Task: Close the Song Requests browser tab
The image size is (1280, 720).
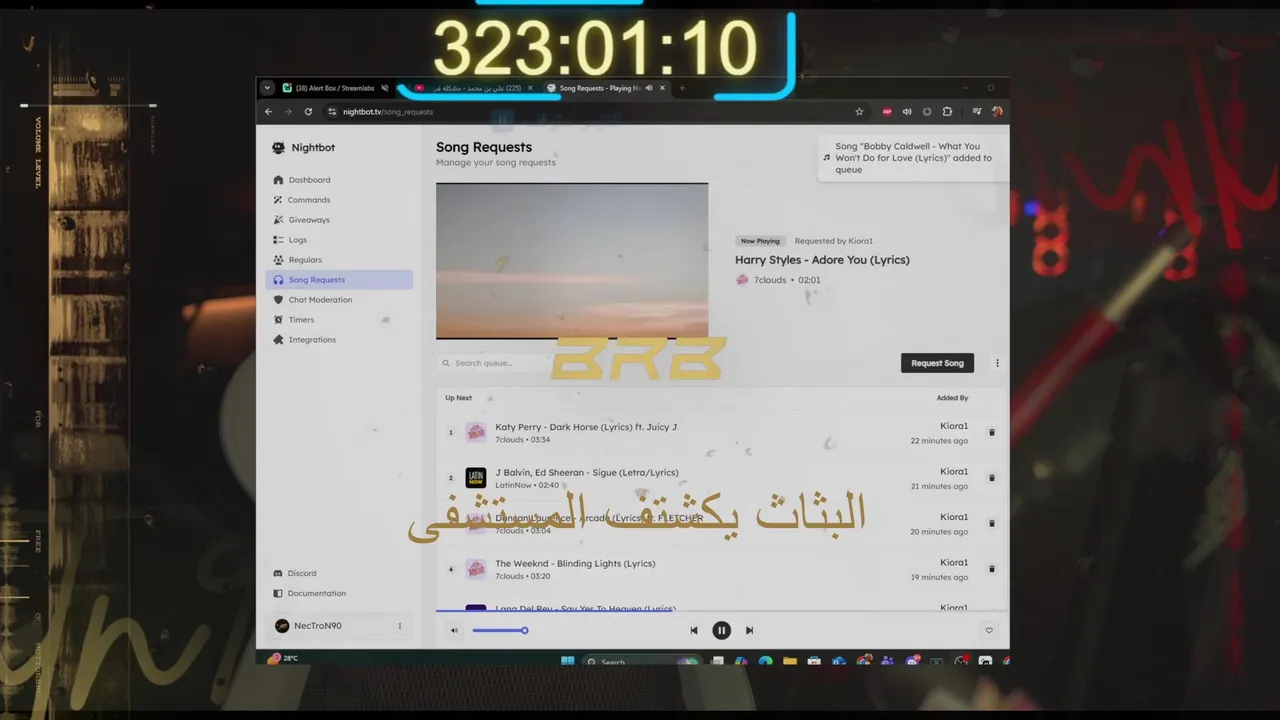Action: point(662,88)
